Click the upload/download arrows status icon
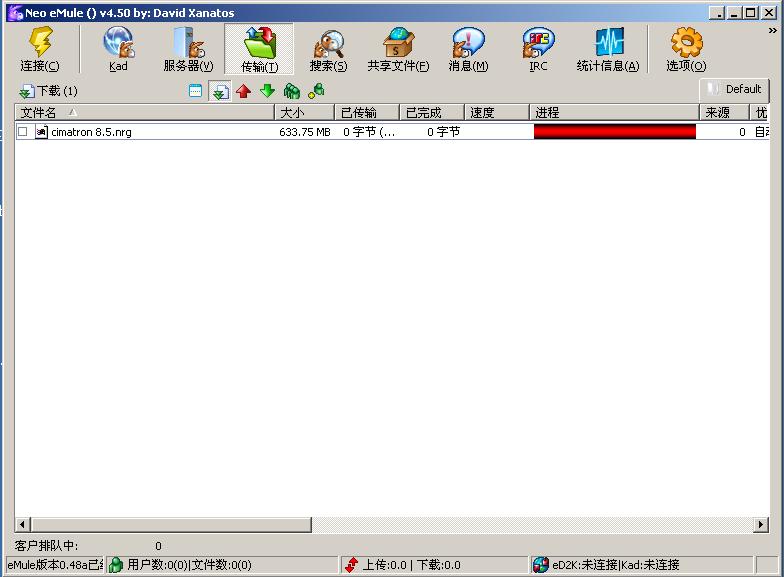This screenshot has width=784, height=577. click(x=352, y=565)
